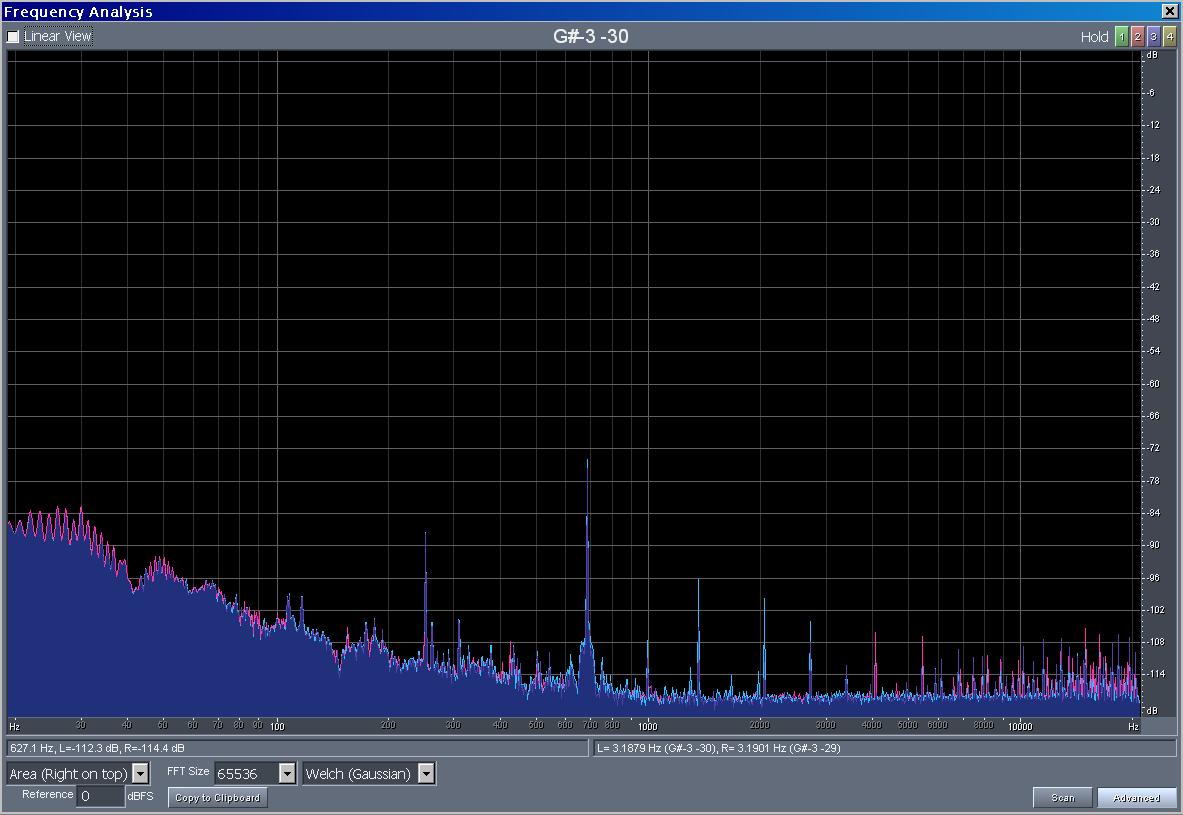Click the 1000 Hz axis label
Viewport: 1183px width, 815px height.
(647, 727)
